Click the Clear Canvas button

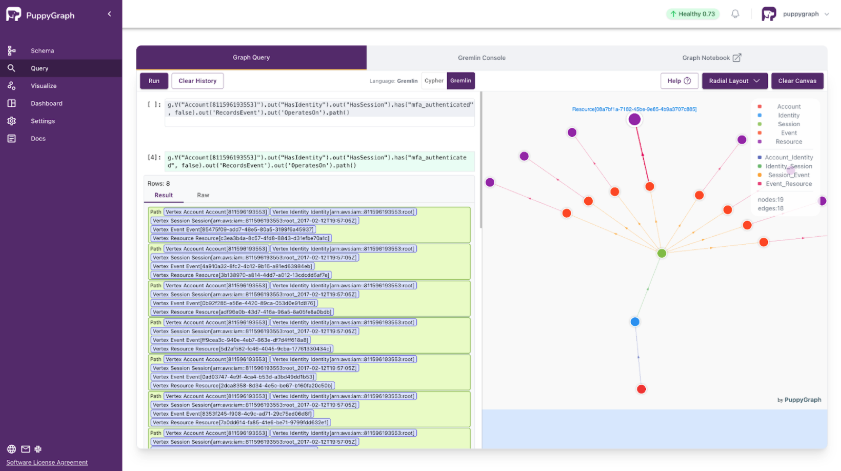point(798,81)
